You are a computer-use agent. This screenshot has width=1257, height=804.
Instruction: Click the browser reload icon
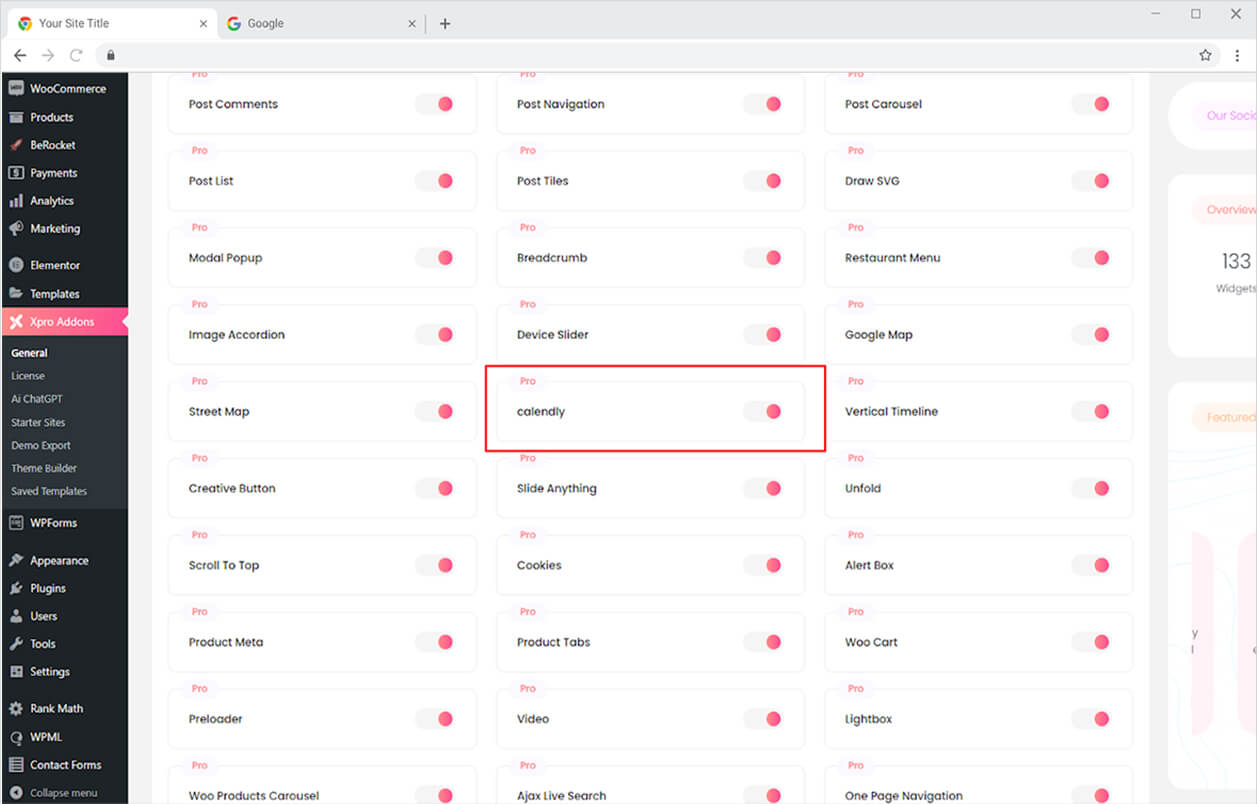pyautogui.click(x=76, y=56)
